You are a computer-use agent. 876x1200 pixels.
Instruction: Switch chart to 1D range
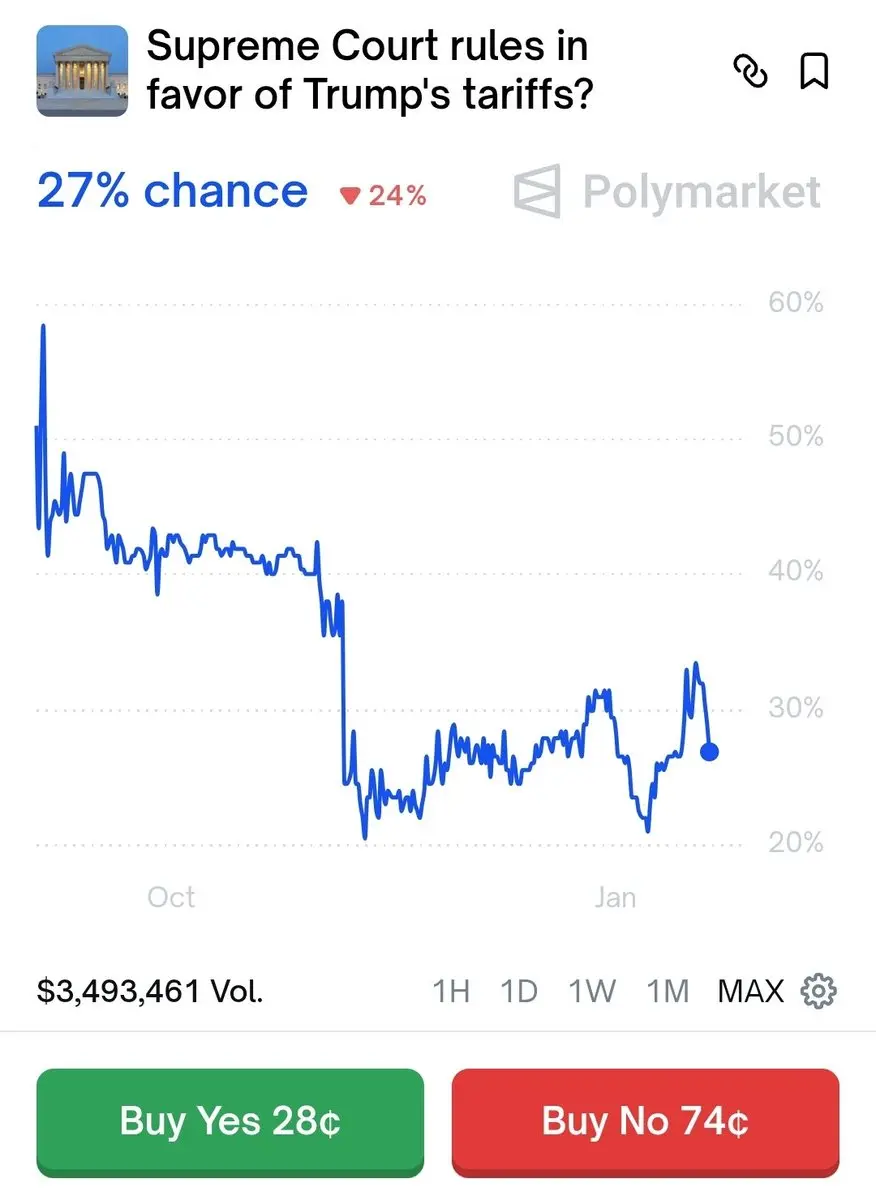pyautogui.click(x=519, y=991)
